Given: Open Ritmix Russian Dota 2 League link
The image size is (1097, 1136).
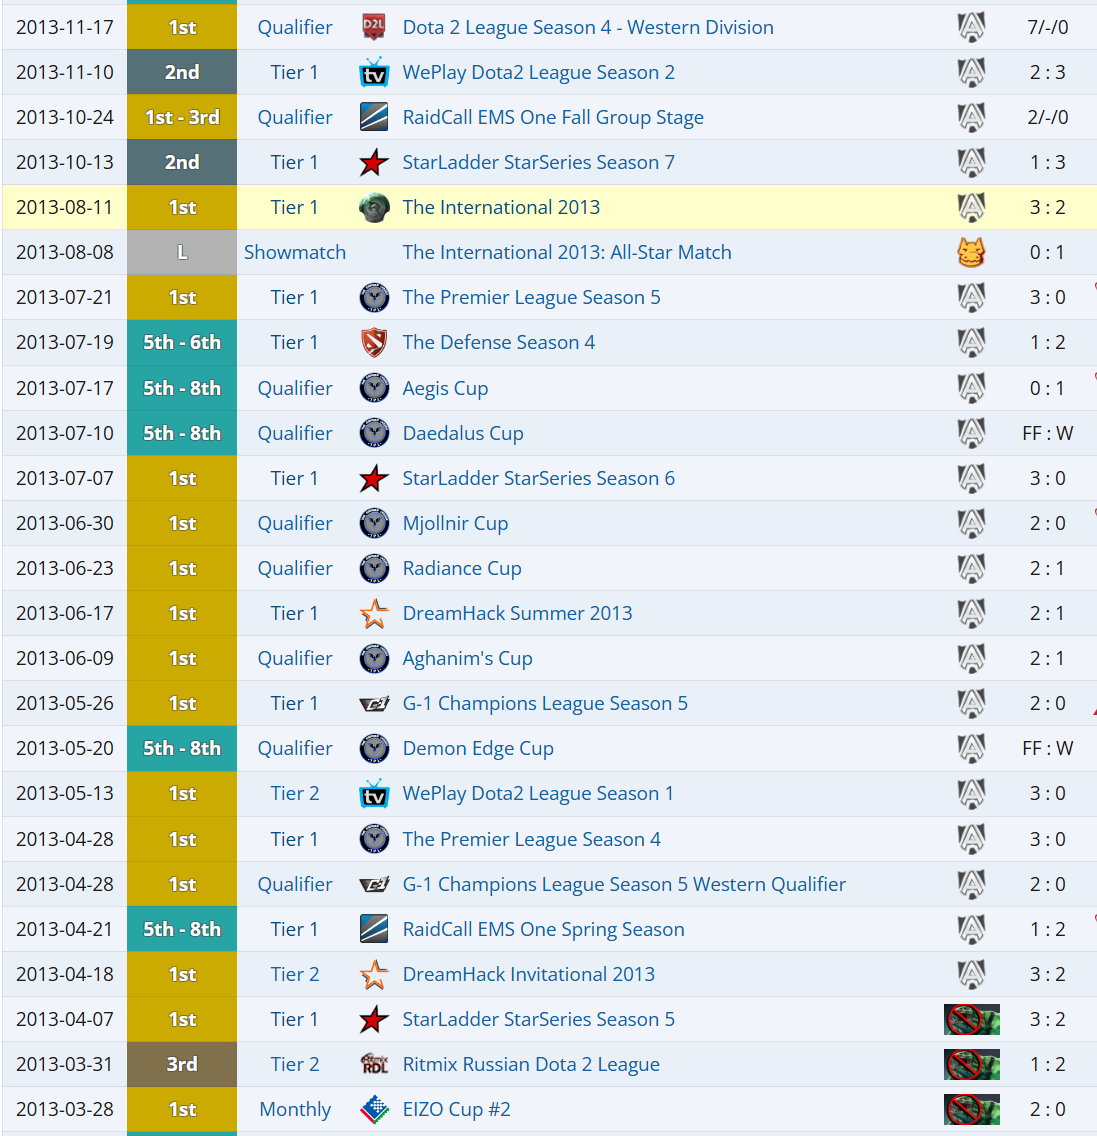Looking at the screenshot, I should coord(530,1064).
